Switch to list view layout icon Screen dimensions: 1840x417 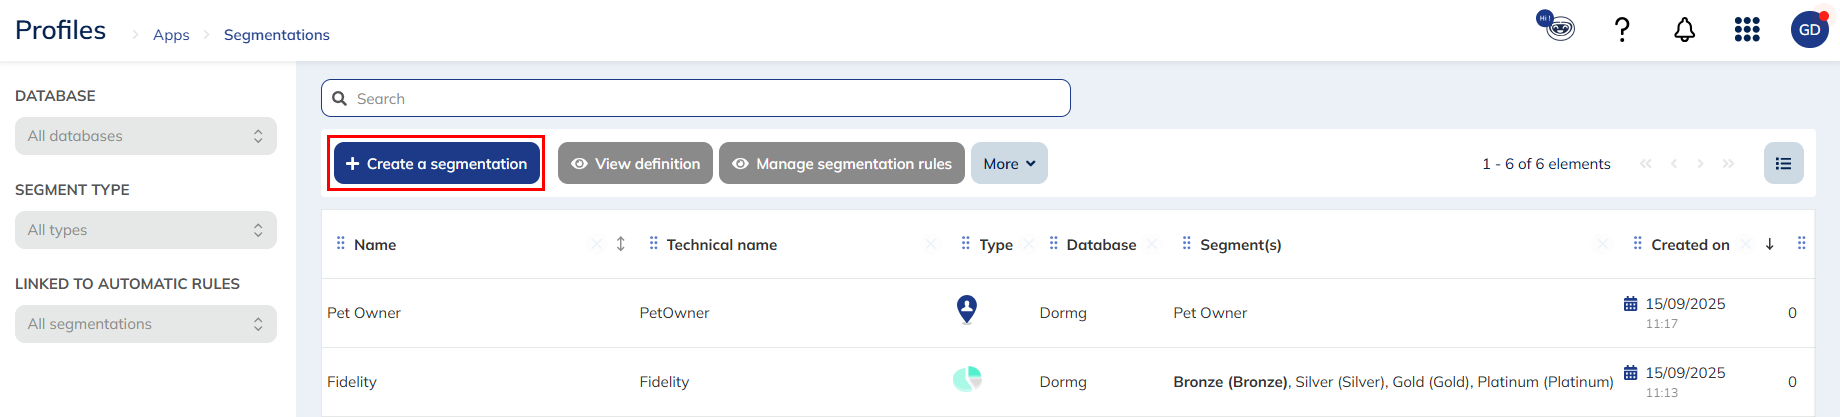point(1783,164)
